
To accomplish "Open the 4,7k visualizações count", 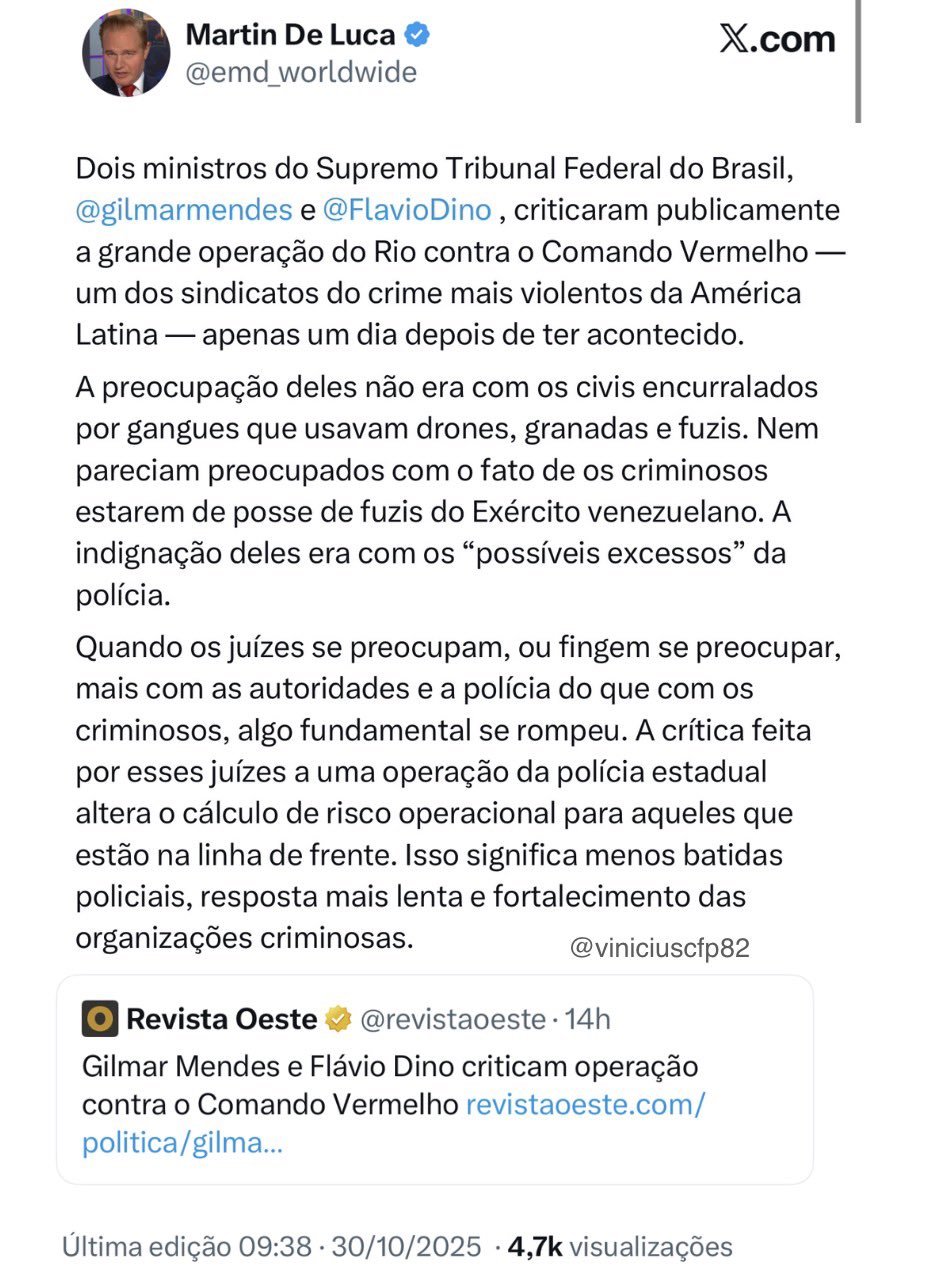I will click(620, 1246).
